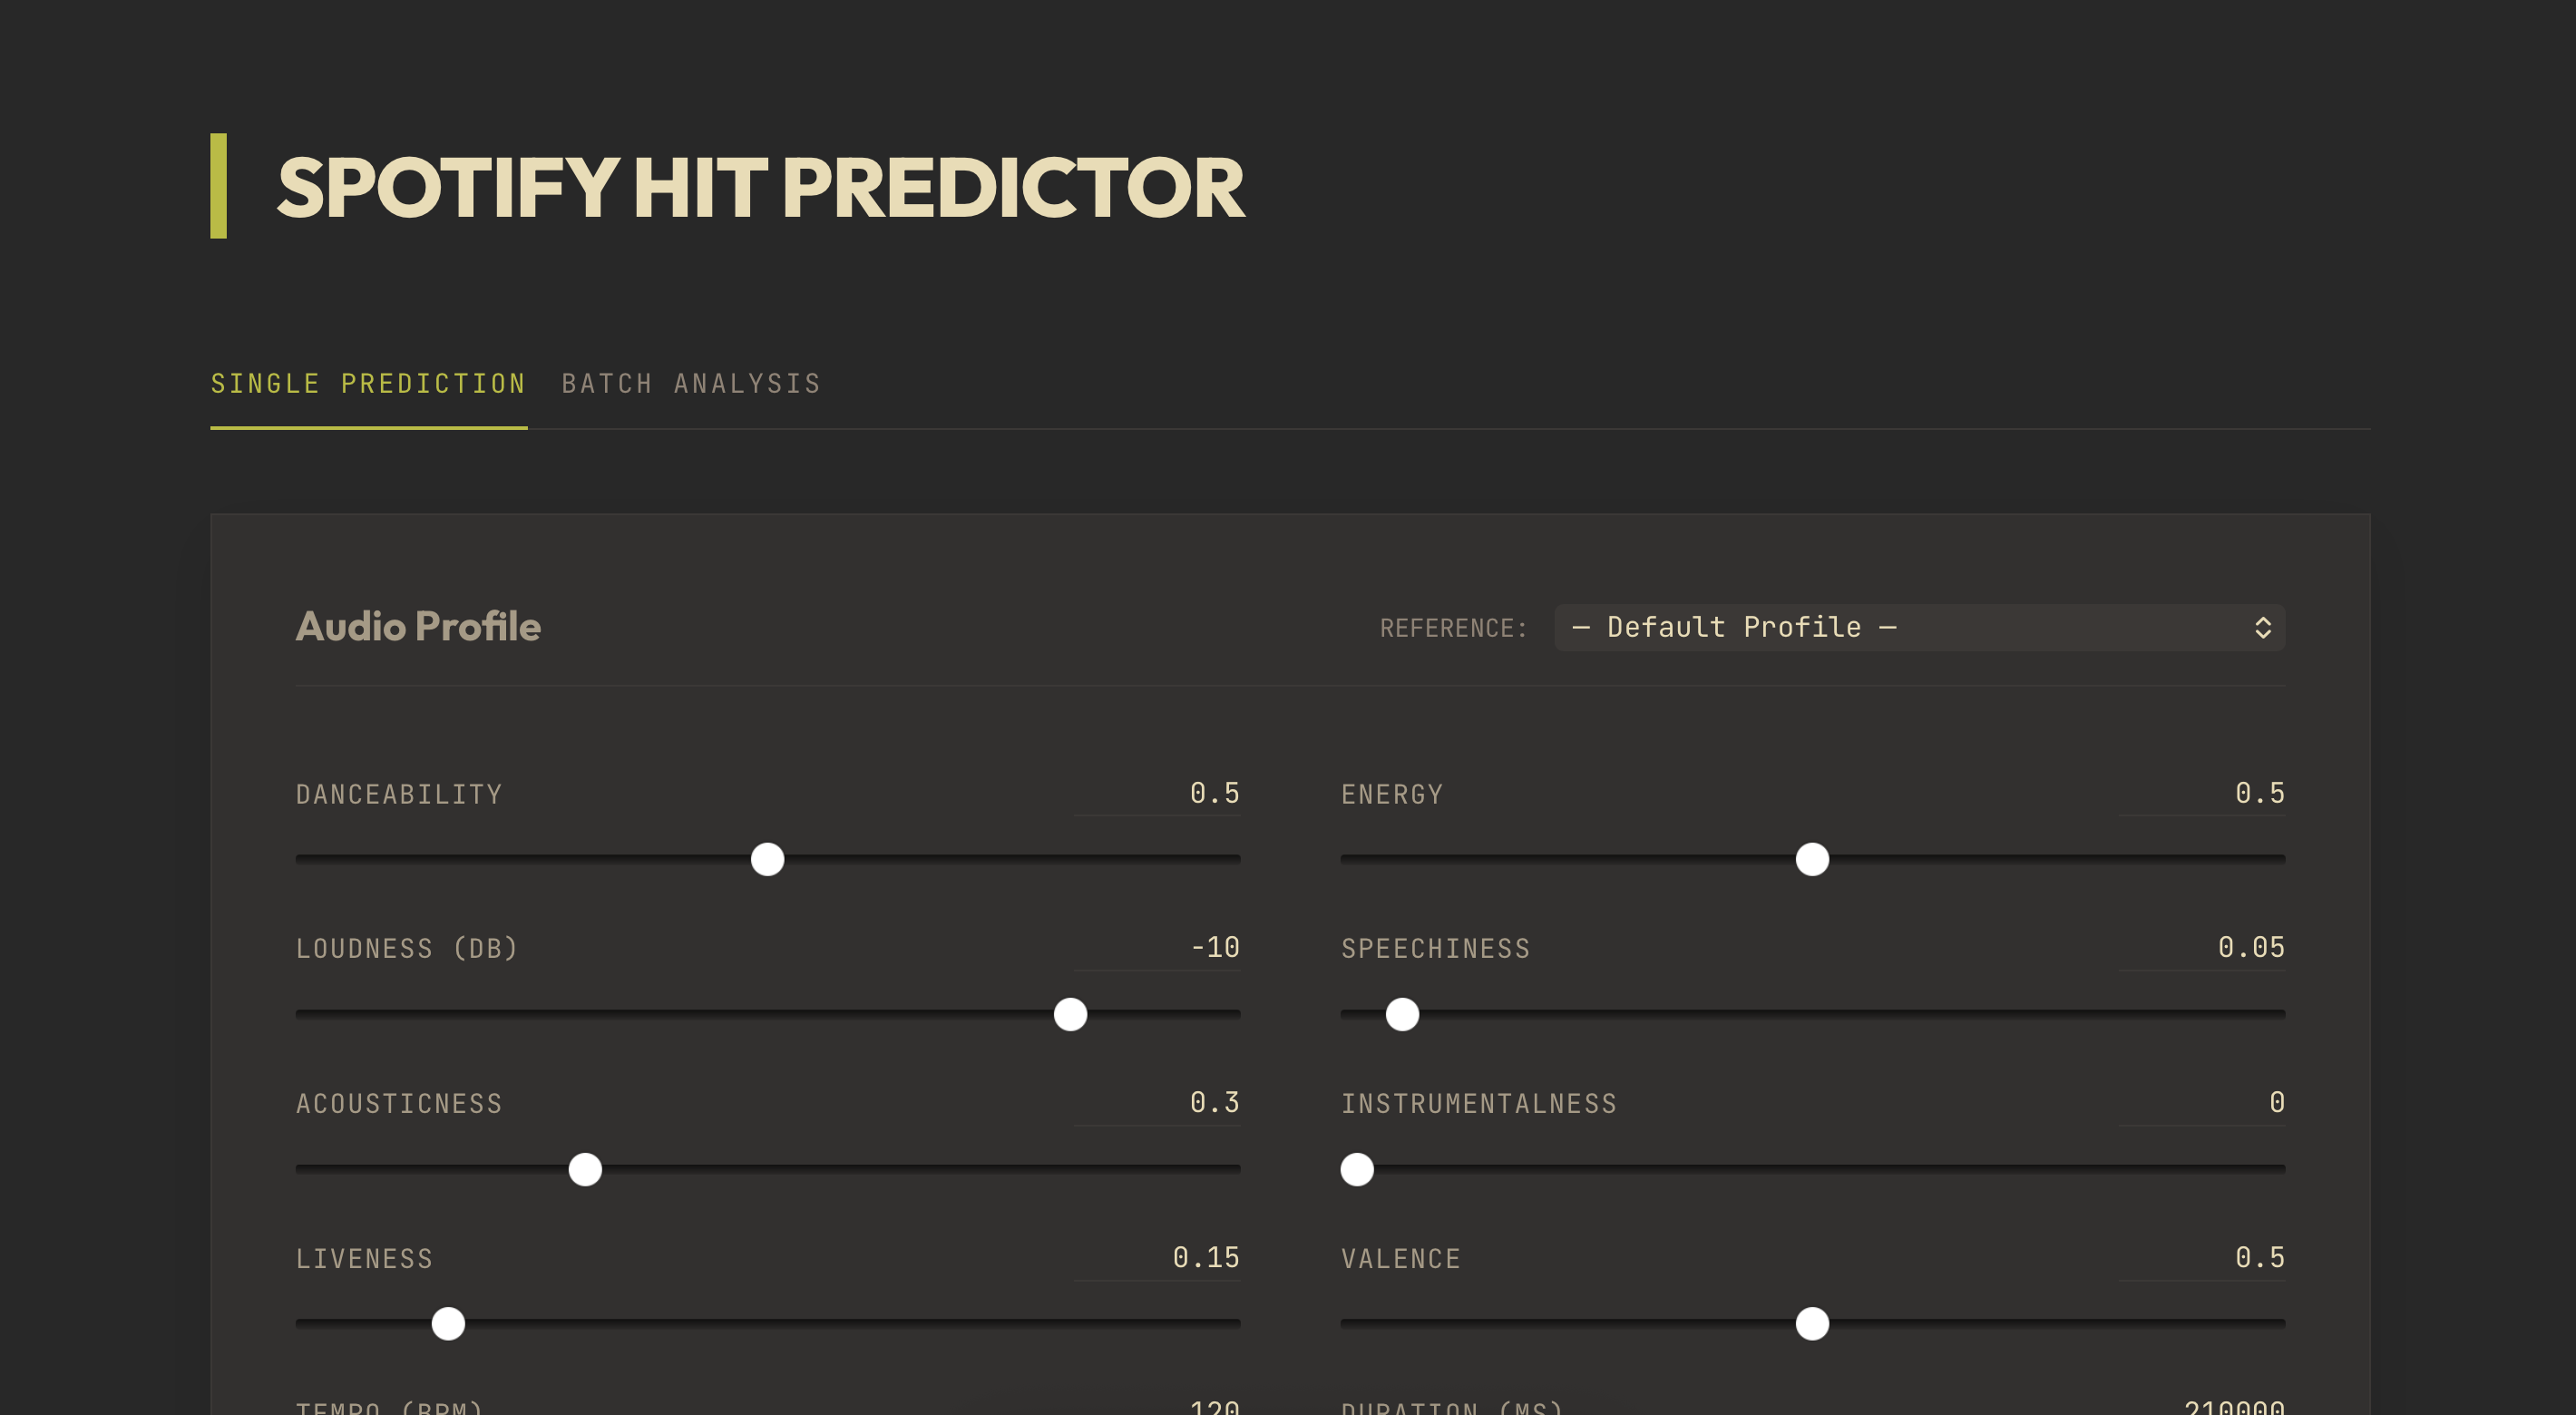This screenshot has width=2576, height=1415.
Task: Choose Default Profile from reference selector
Action: coord(1918,627)
